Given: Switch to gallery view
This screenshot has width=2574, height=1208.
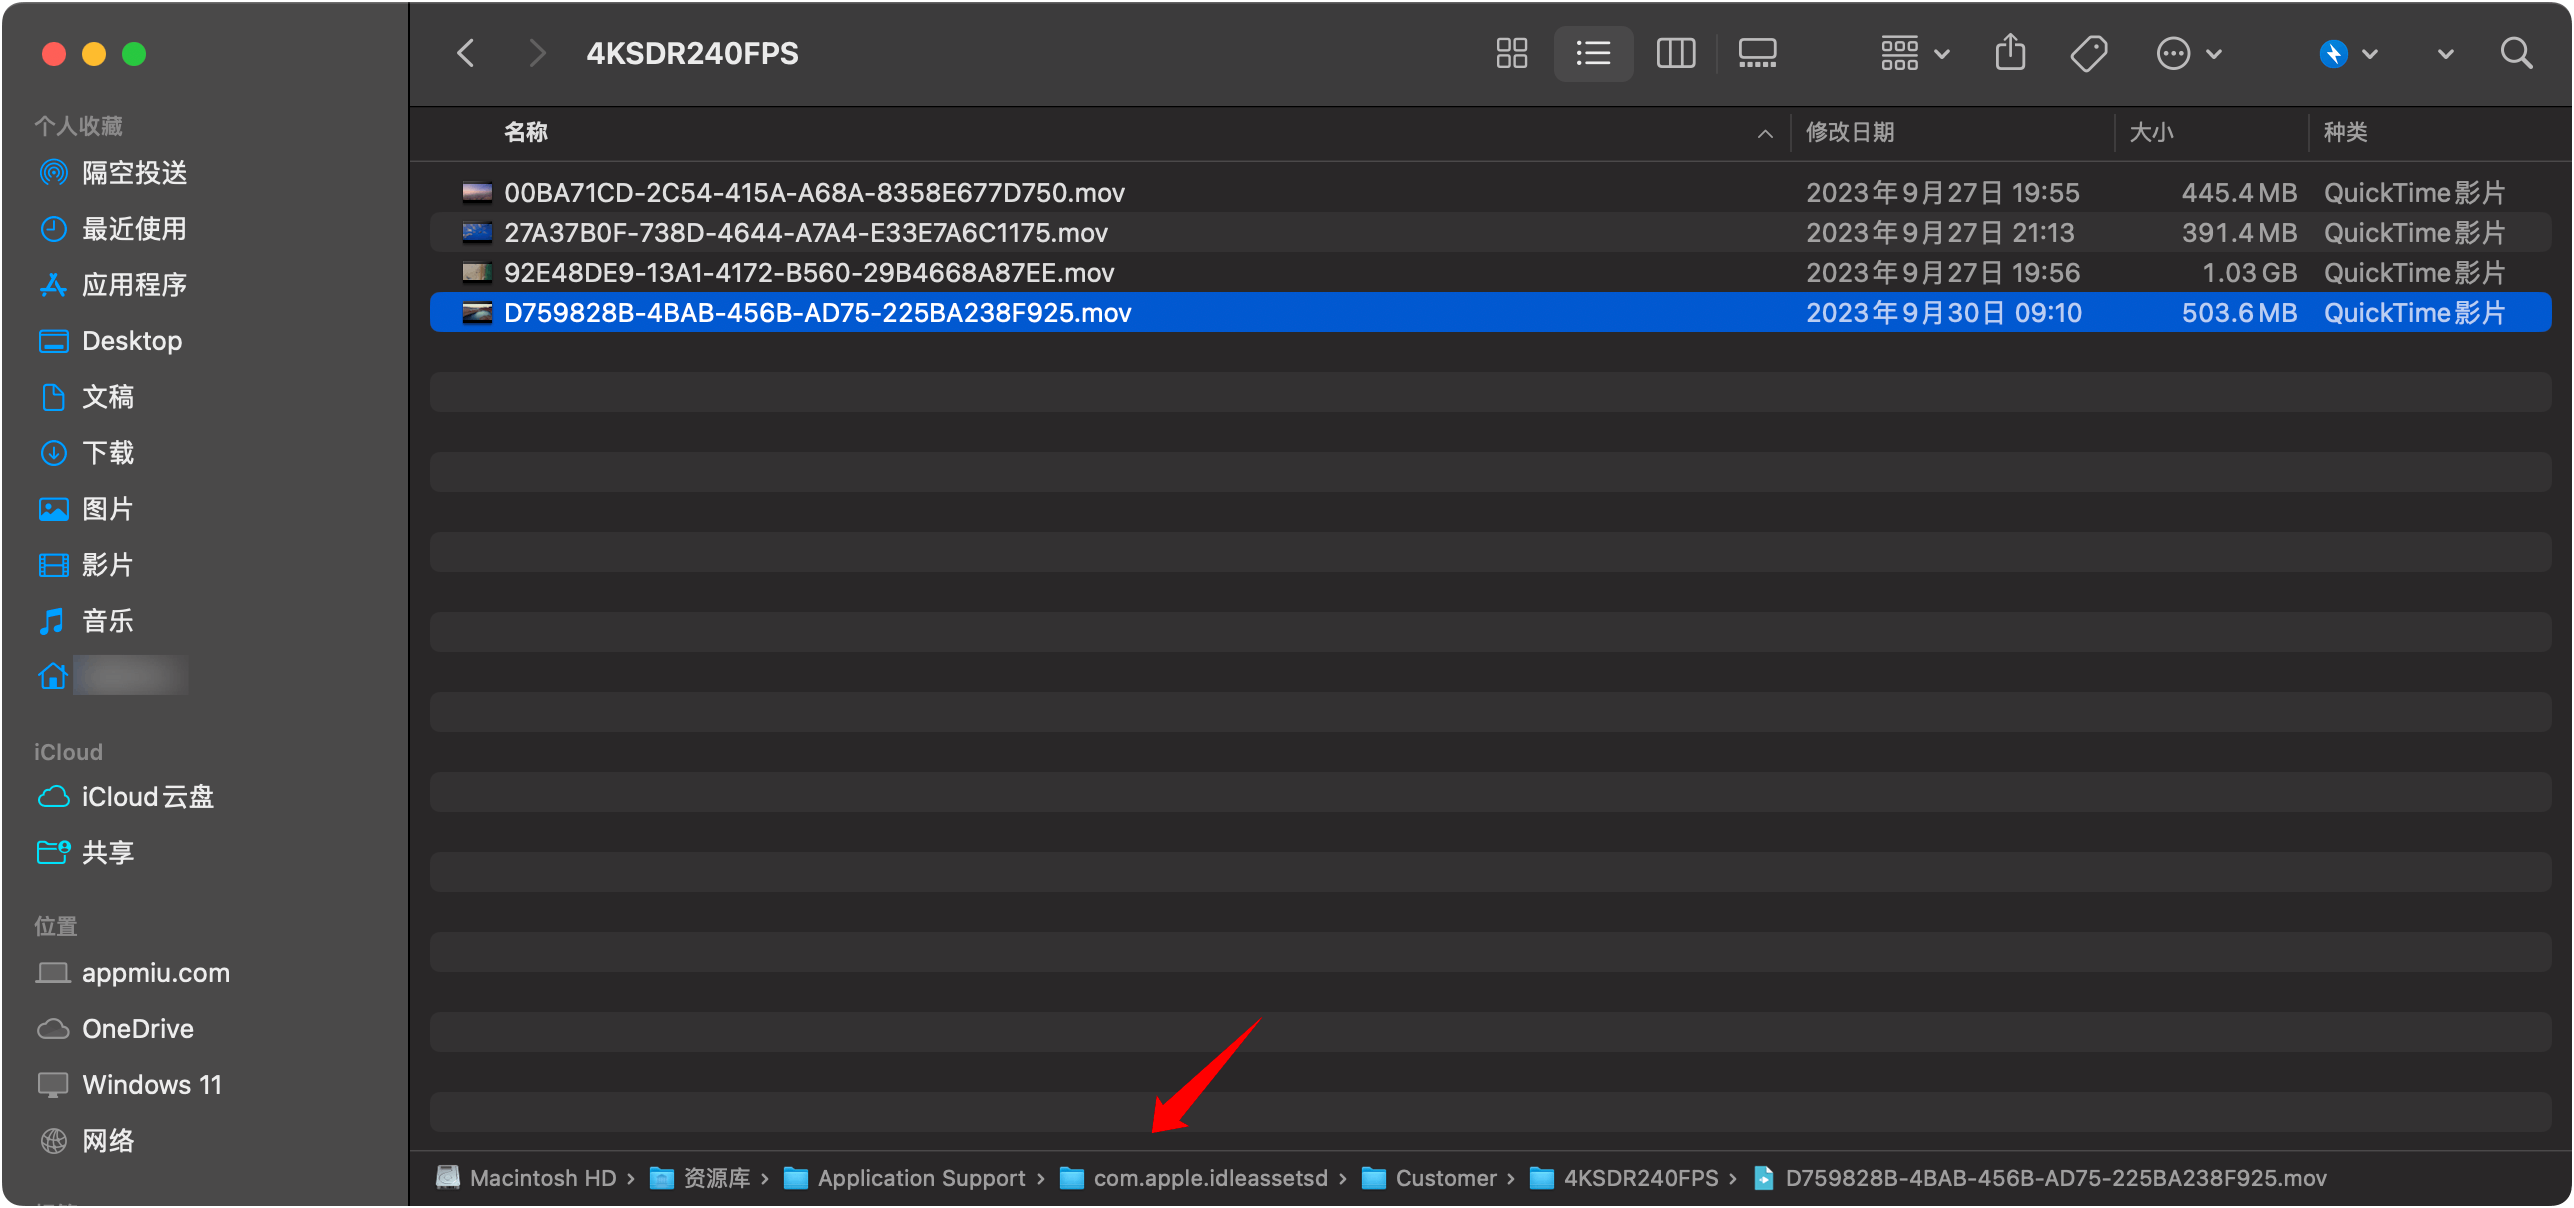Looking at the screenshot, I should pyautogui.click(x=1757, y=53).
